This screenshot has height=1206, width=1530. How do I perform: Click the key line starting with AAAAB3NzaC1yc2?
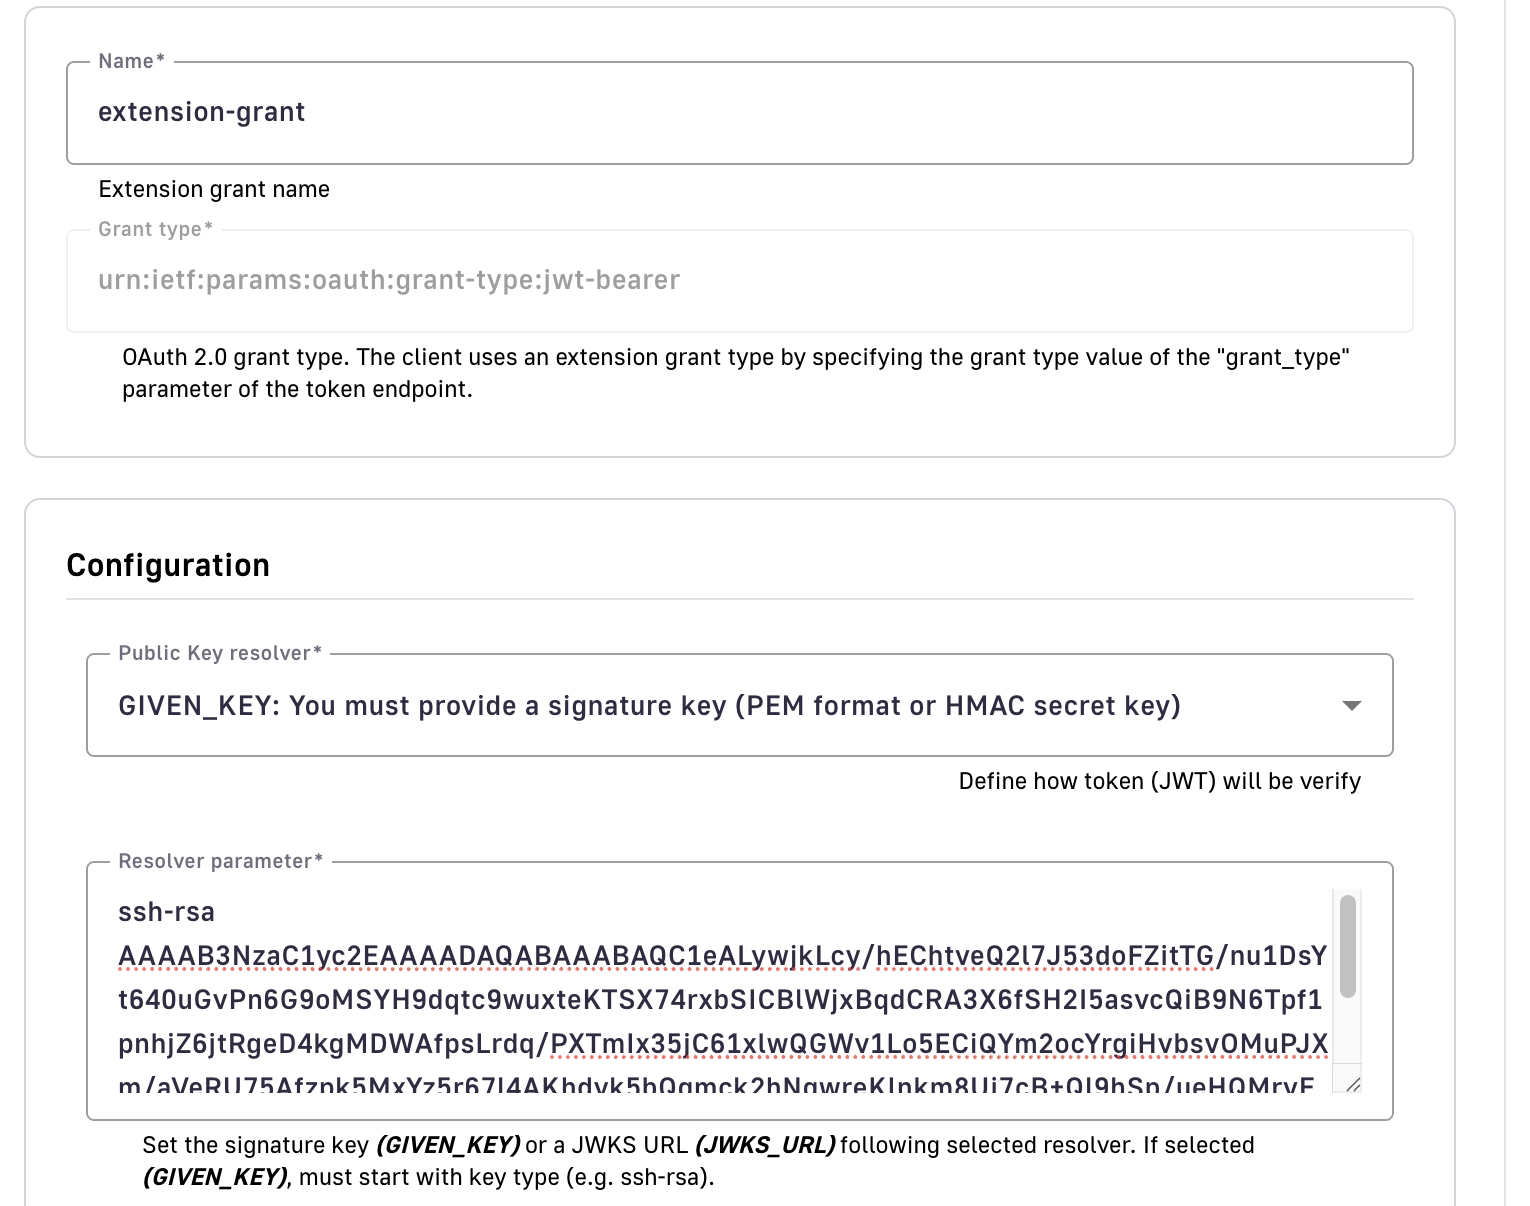720,956
